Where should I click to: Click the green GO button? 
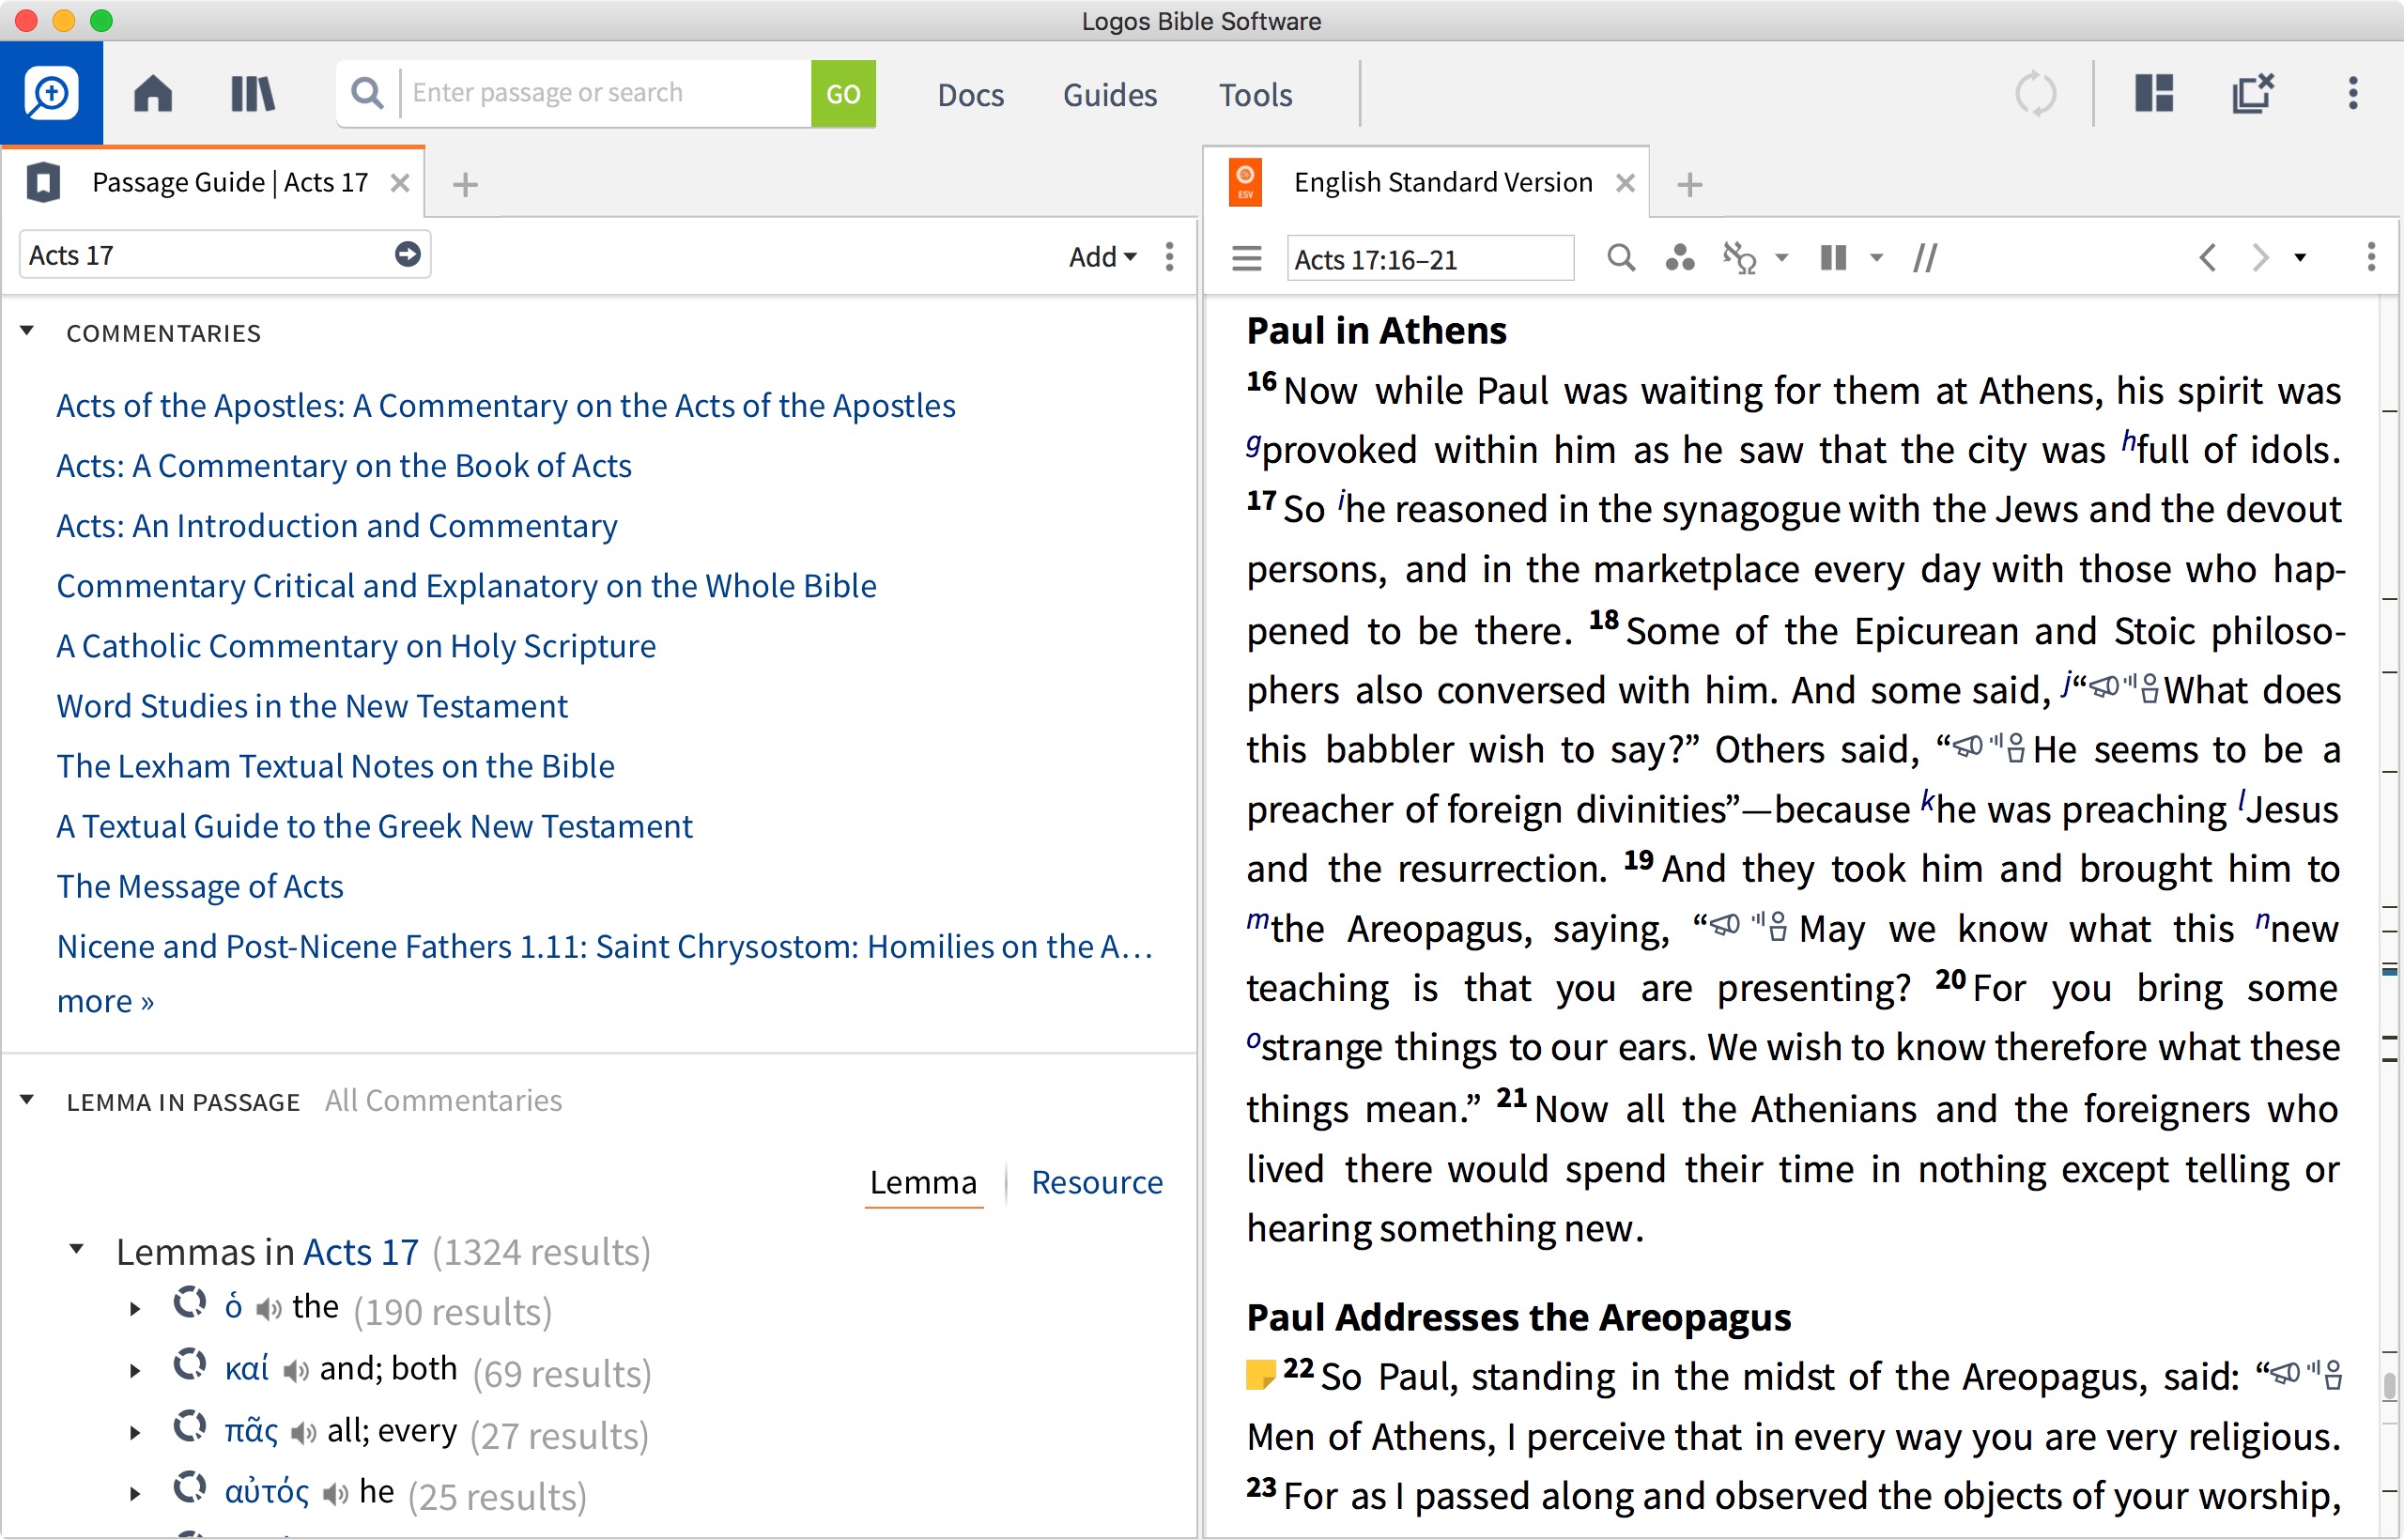(x=843, y=93)
